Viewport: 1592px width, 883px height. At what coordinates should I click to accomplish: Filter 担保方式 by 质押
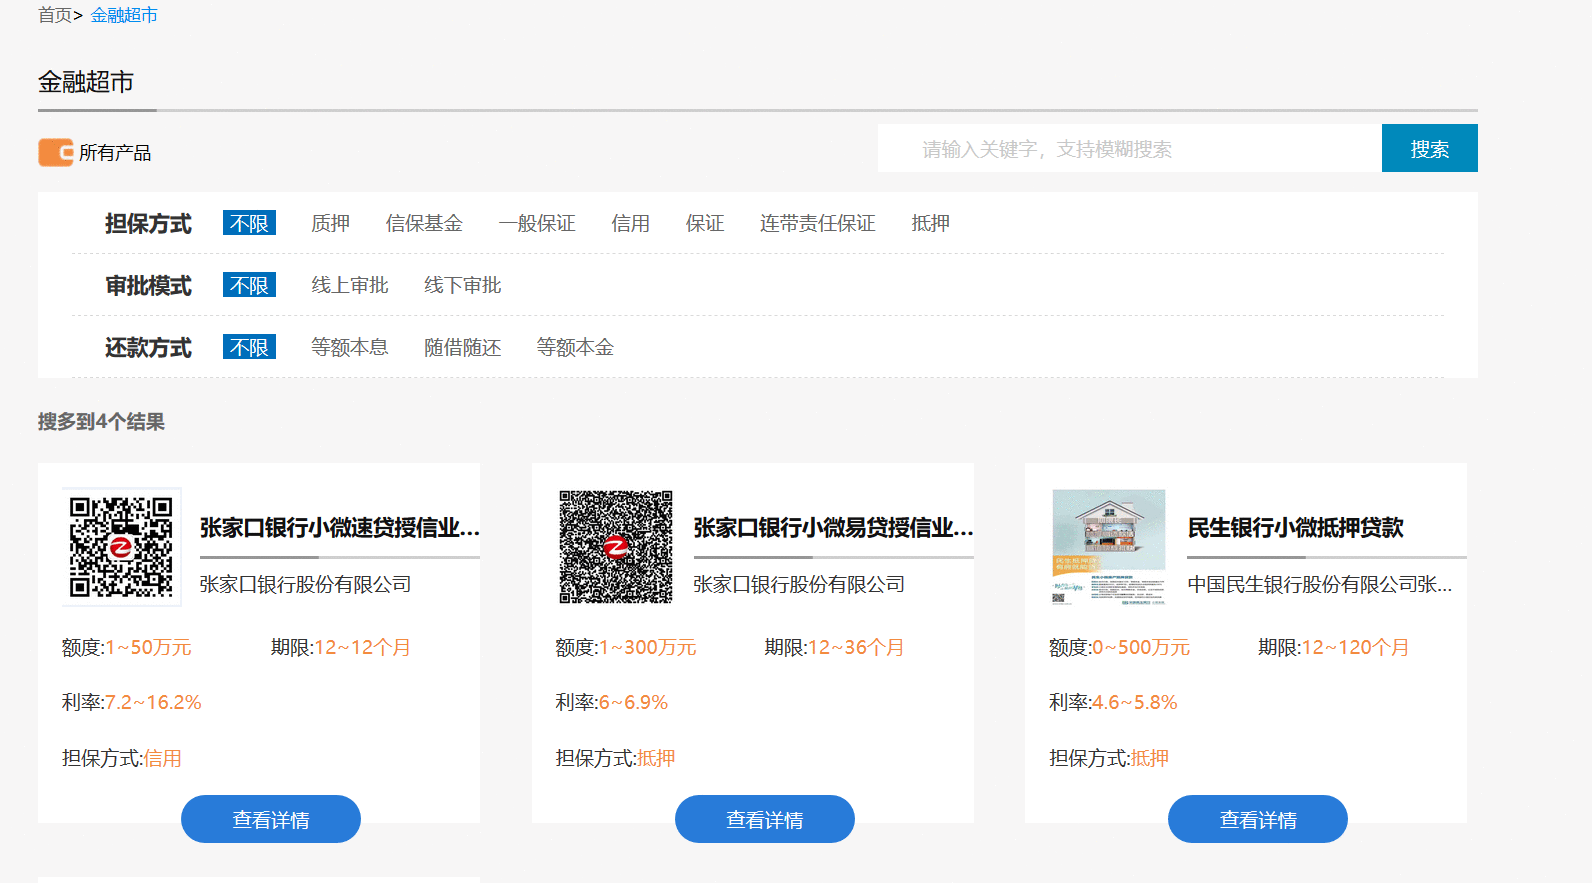(330, 223)
